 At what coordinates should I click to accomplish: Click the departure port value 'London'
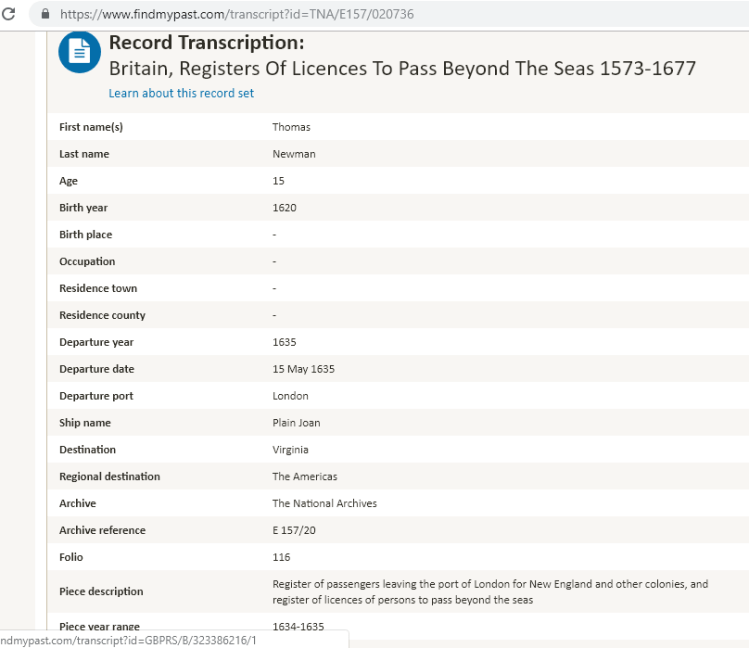[x=290, y=396]
